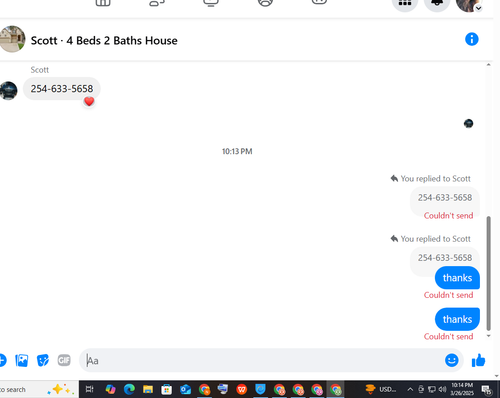Switch to the active Chrome window on taskbar
Image resolution: width=500 pixels, height=398 pixels.
(x=336, y=389)
